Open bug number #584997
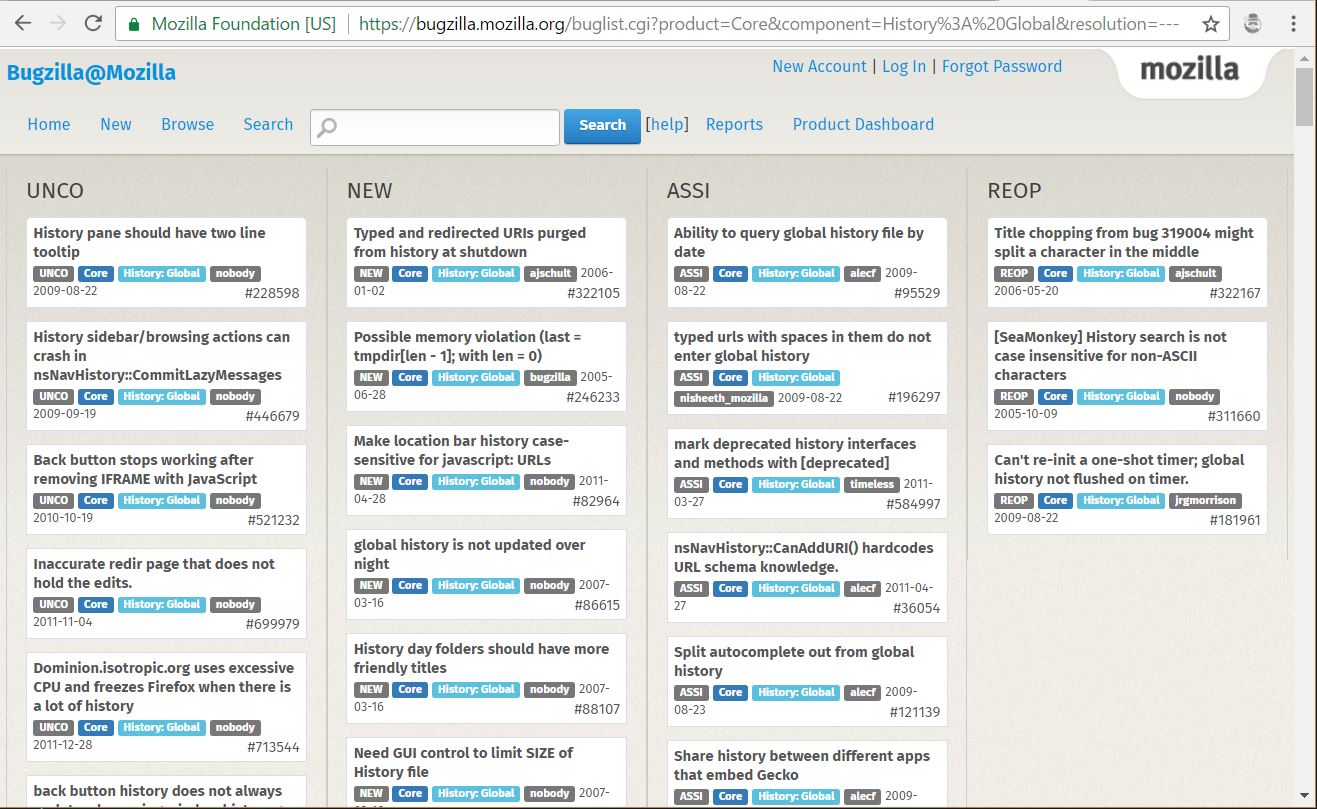 click(913, 504)
